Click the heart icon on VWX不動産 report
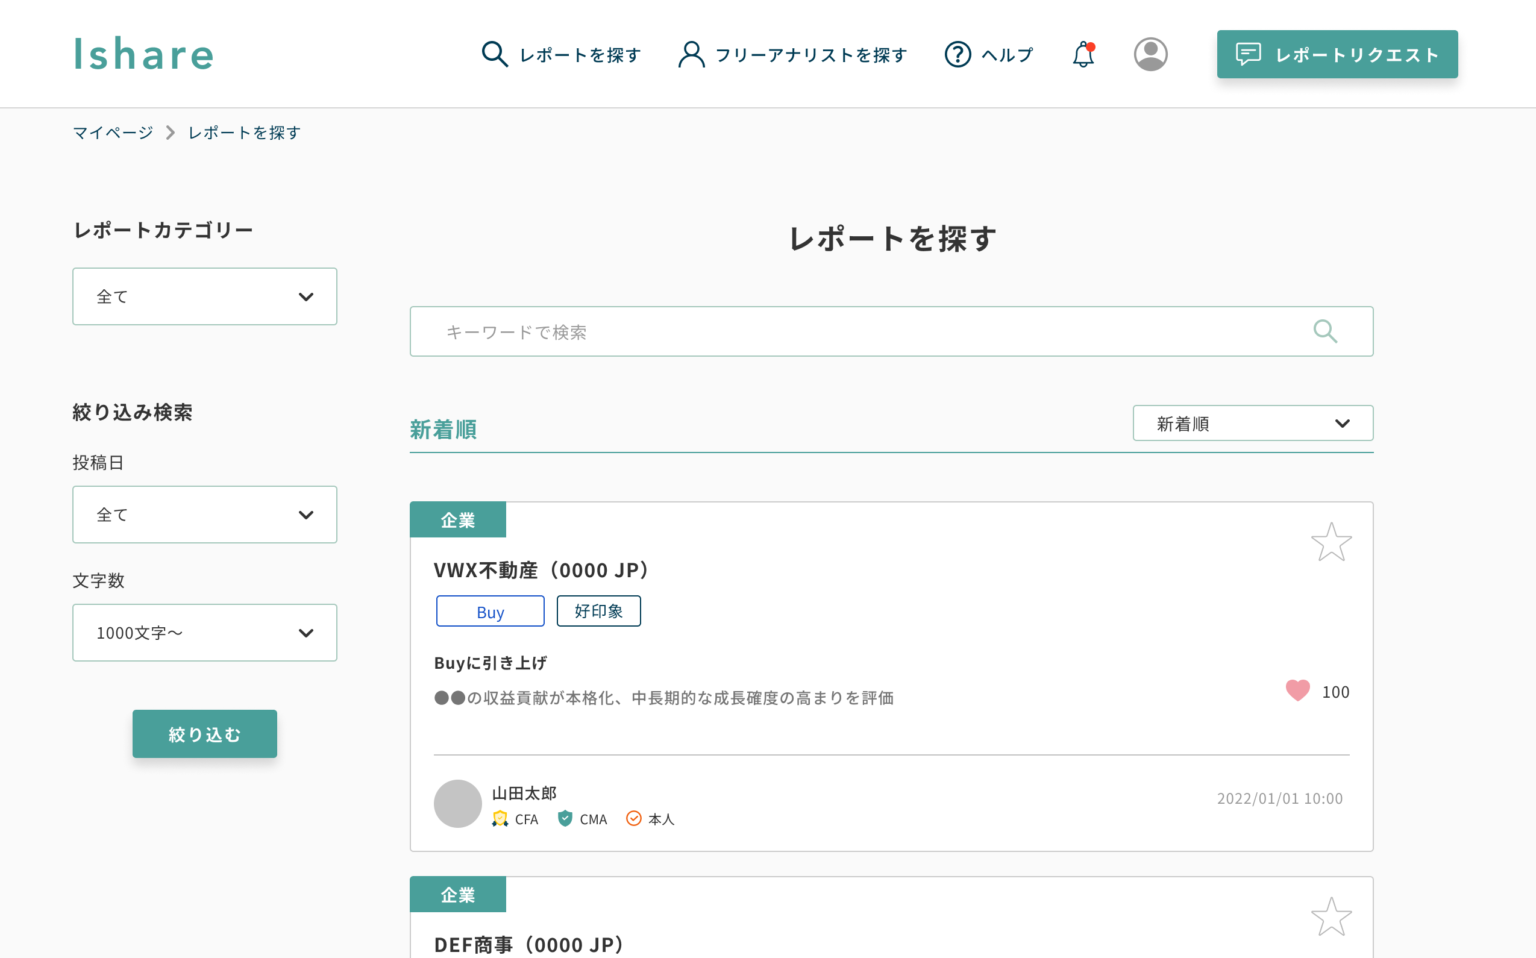The width and height of the screenshot is (1536, 958). point(1297,690)
